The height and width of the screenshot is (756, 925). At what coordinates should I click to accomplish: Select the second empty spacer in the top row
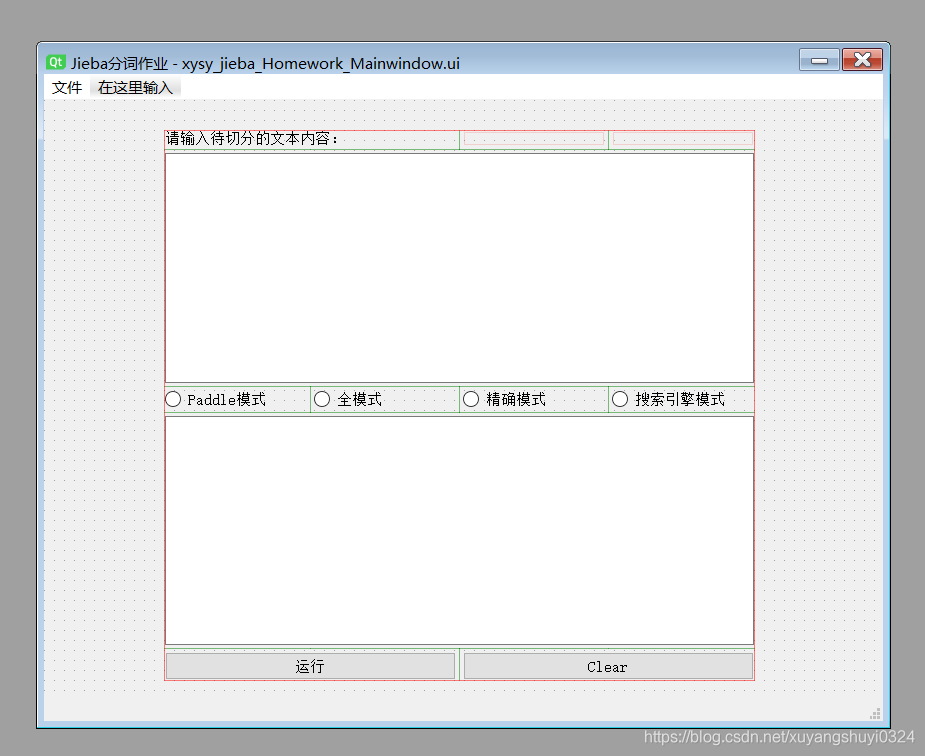click(683, 139)
